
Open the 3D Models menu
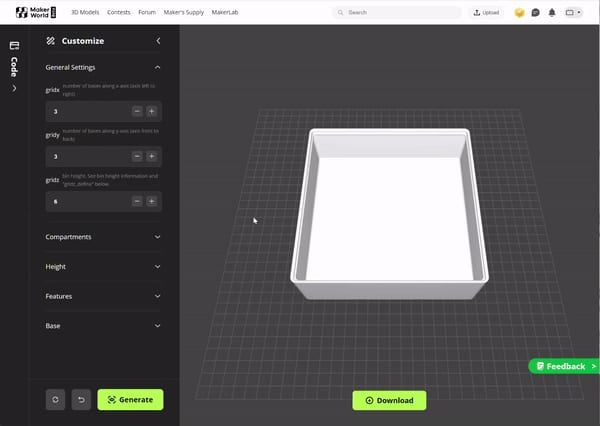coord(85,12)
